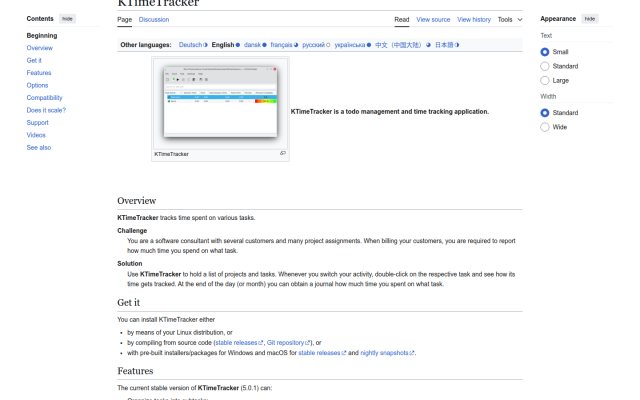Switch language to Deutsch
Viewport: 640px width, 400px height.
pos(190,45)
